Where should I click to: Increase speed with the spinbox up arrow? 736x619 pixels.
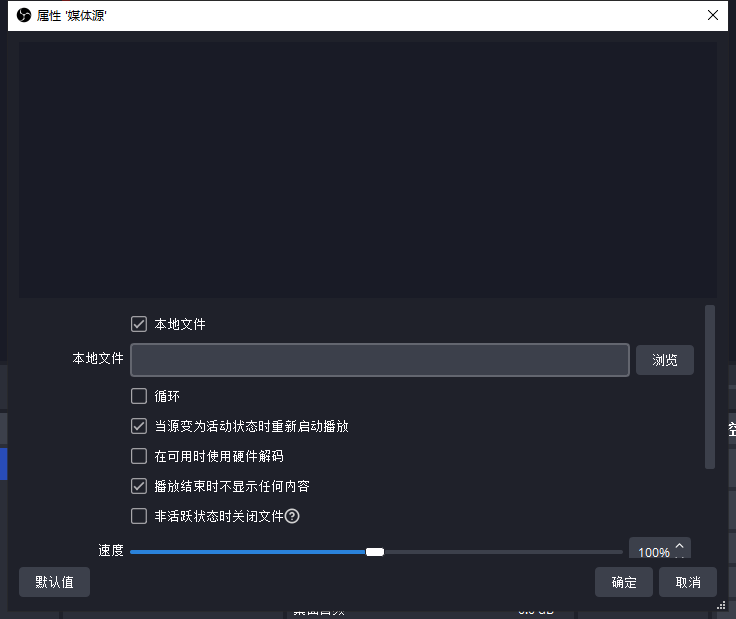(x=680, y=546)
